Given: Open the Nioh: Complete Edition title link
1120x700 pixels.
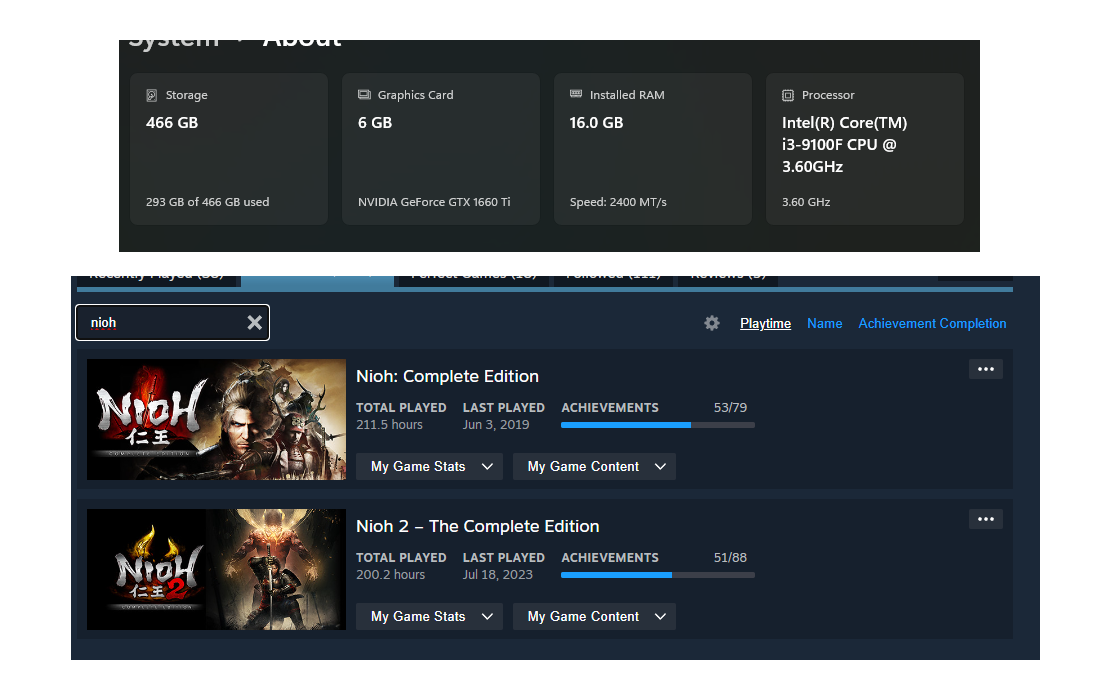Looking at the screenshot, I should point(447,376).
